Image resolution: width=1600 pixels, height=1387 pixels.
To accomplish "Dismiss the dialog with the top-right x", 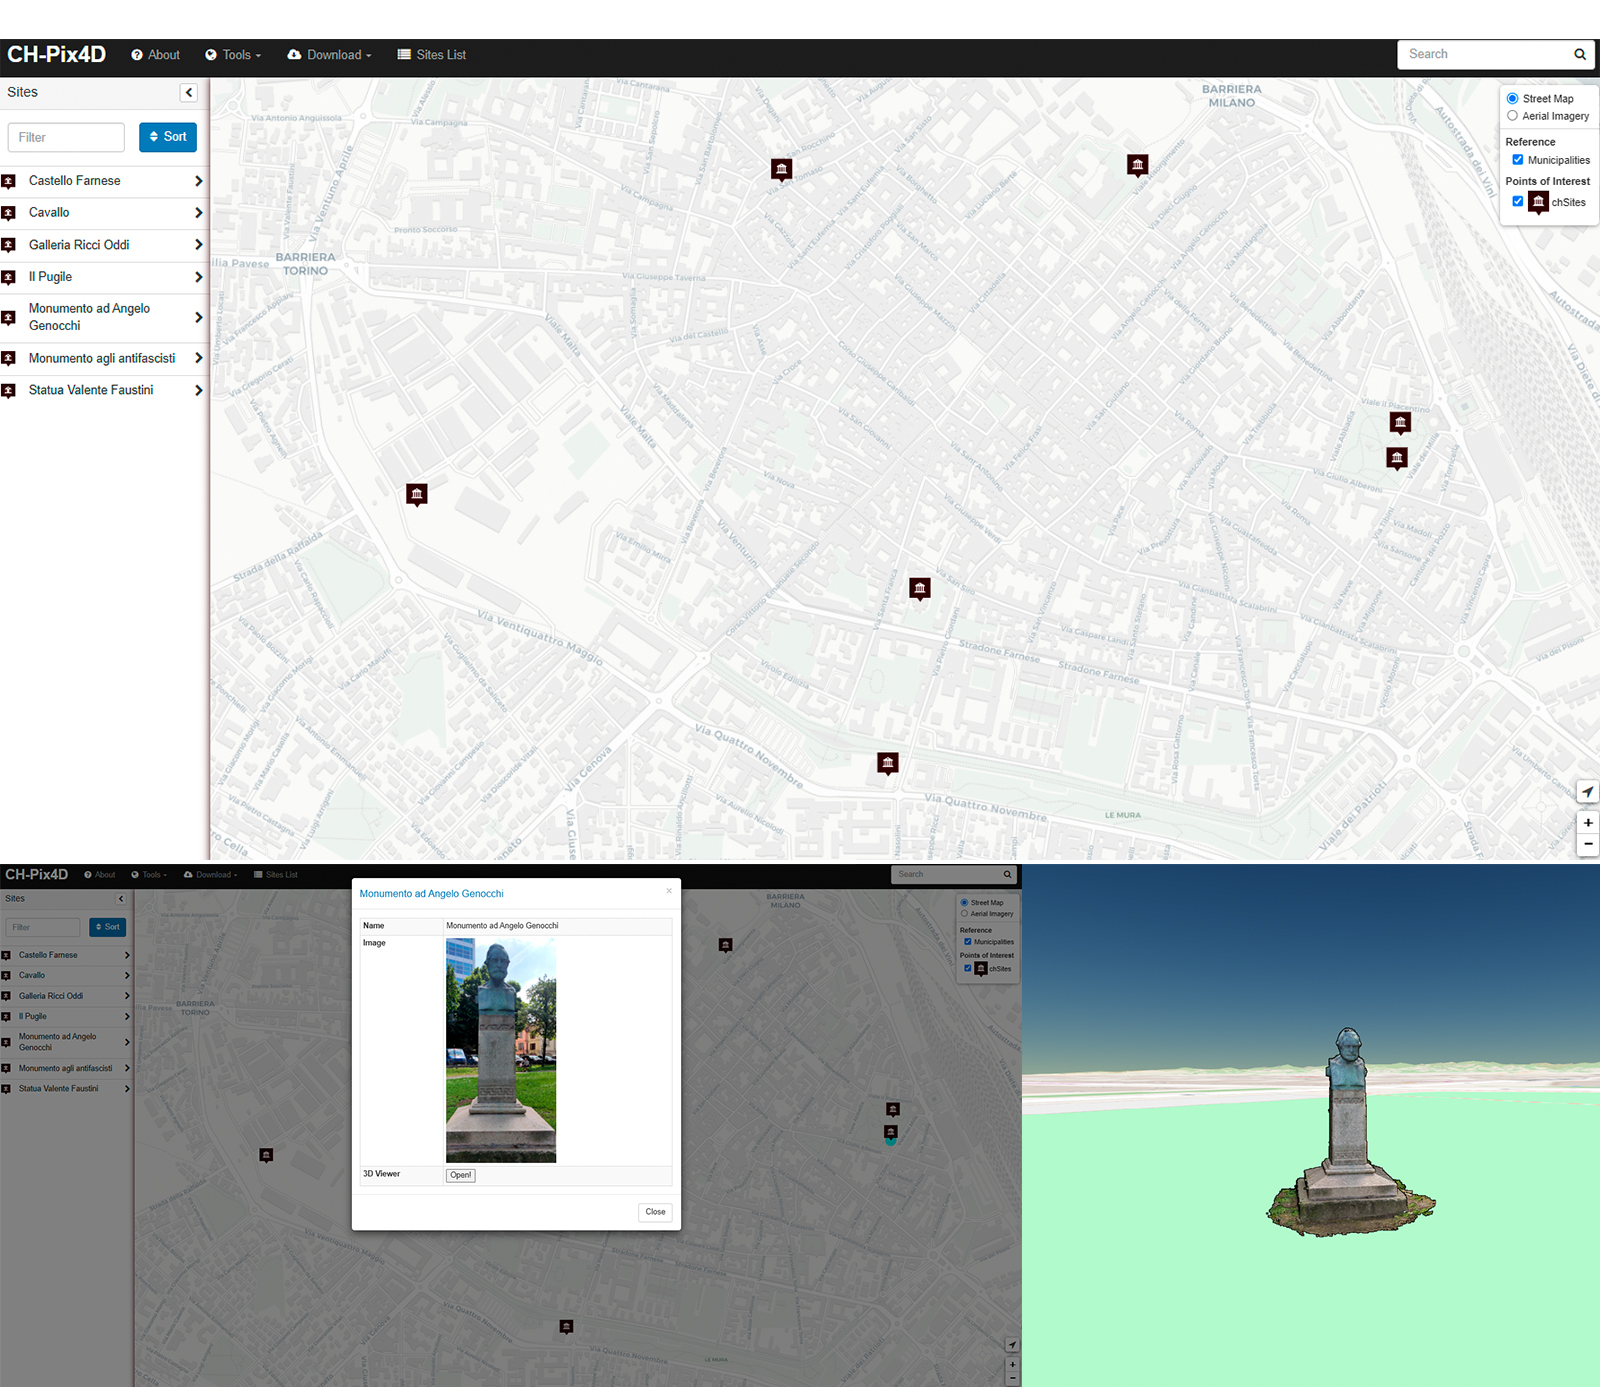I will point(669,890).
